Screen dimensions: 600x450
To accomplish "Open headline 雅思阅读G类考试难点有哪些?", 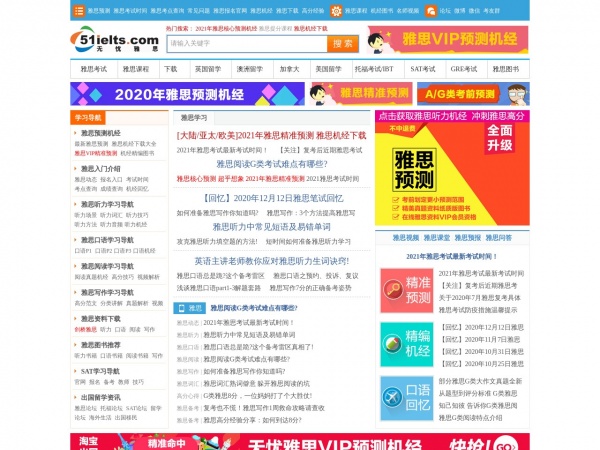I will coord(272,164).
